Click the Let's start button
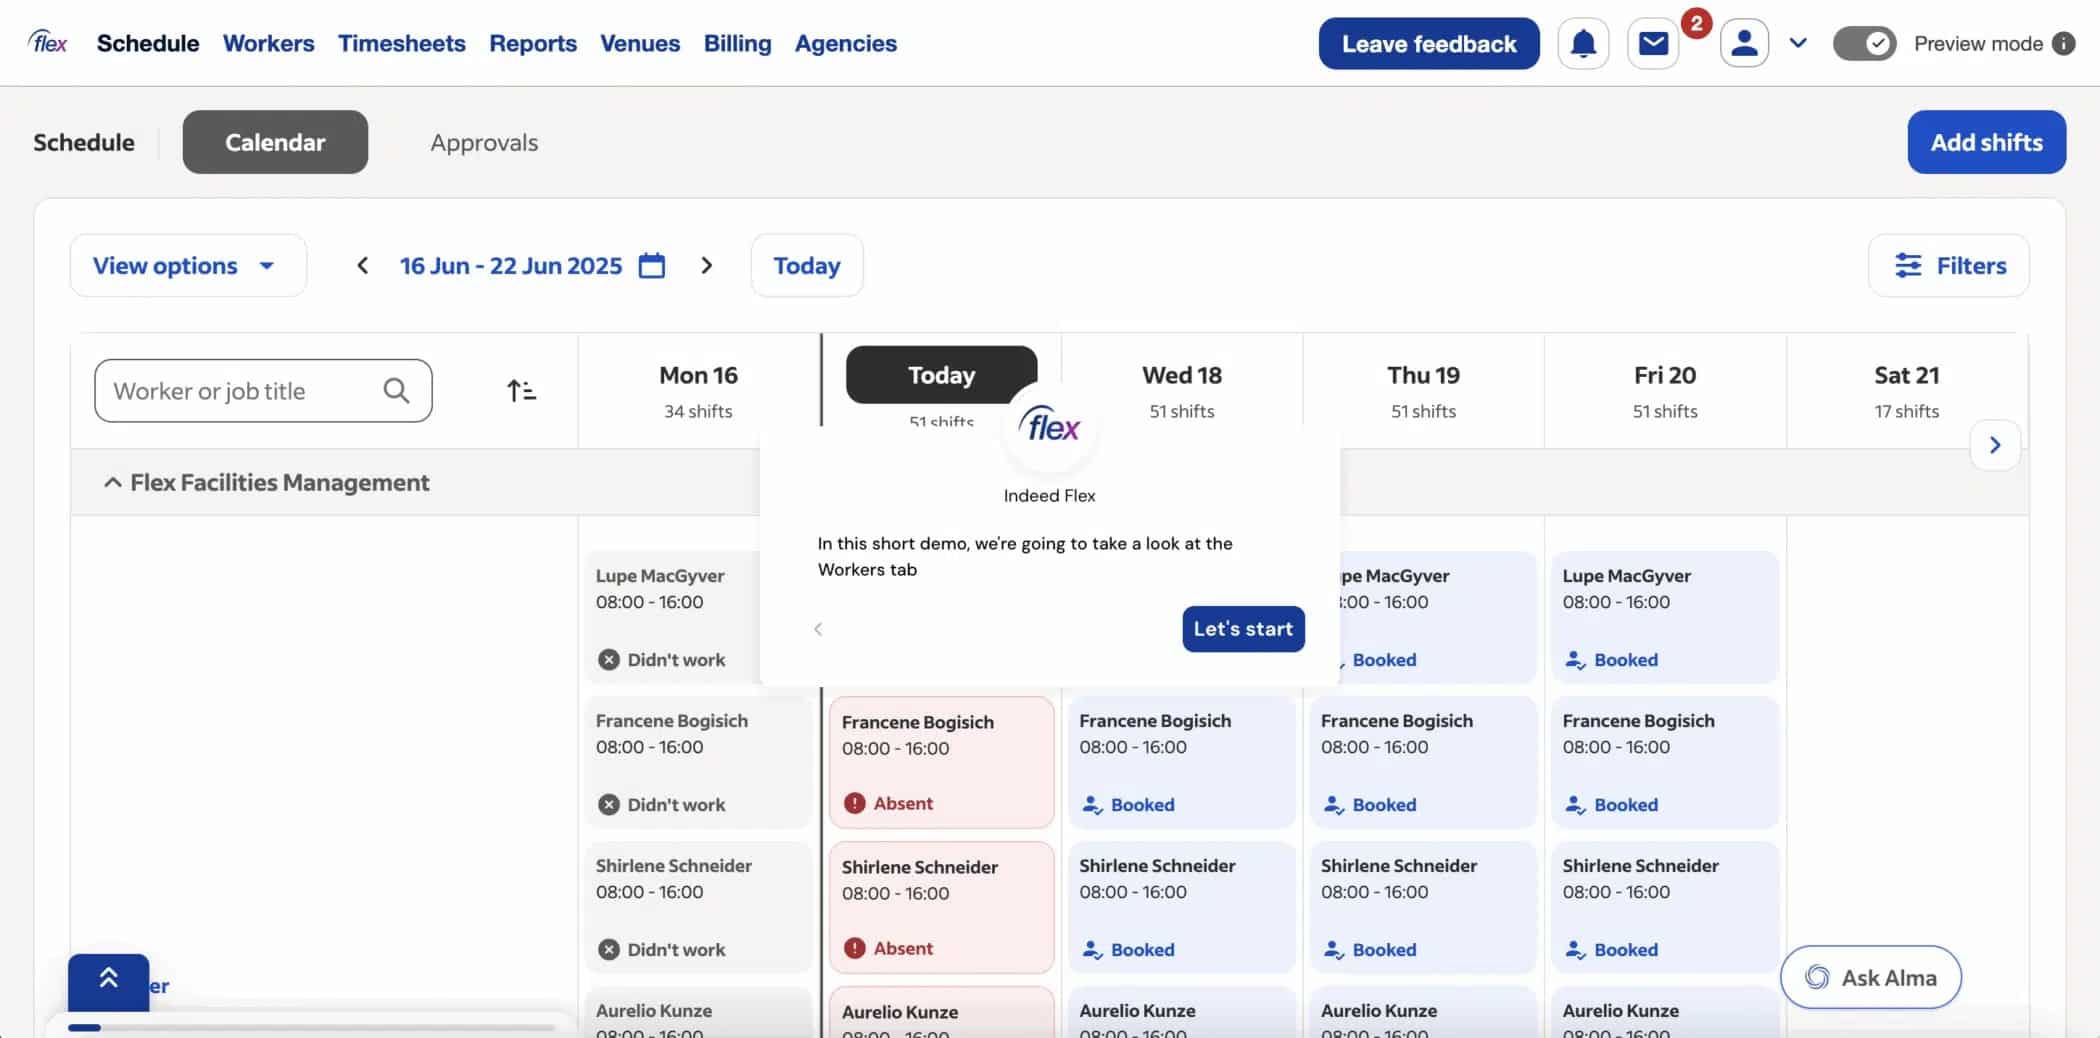The height and width of the screenshot is (1038, 2100). pyautogui.click(x=1243, y=629)
